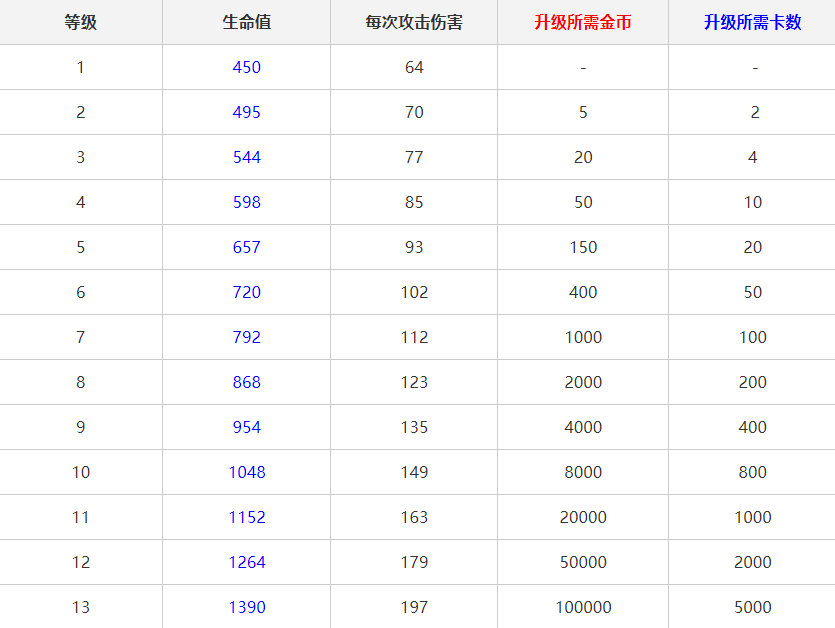Select the level 11 cell in 等级 column
Viewport: 835px width, 628px height.
[x=81, y=517]
